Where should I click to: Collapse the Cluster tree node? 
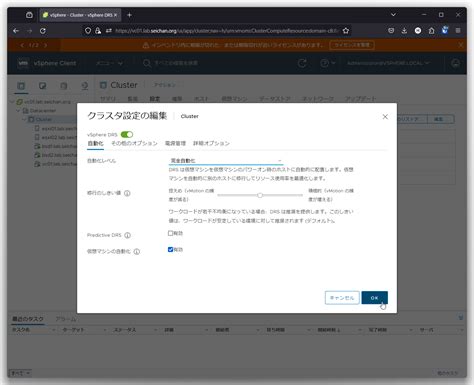click(24, 119)
